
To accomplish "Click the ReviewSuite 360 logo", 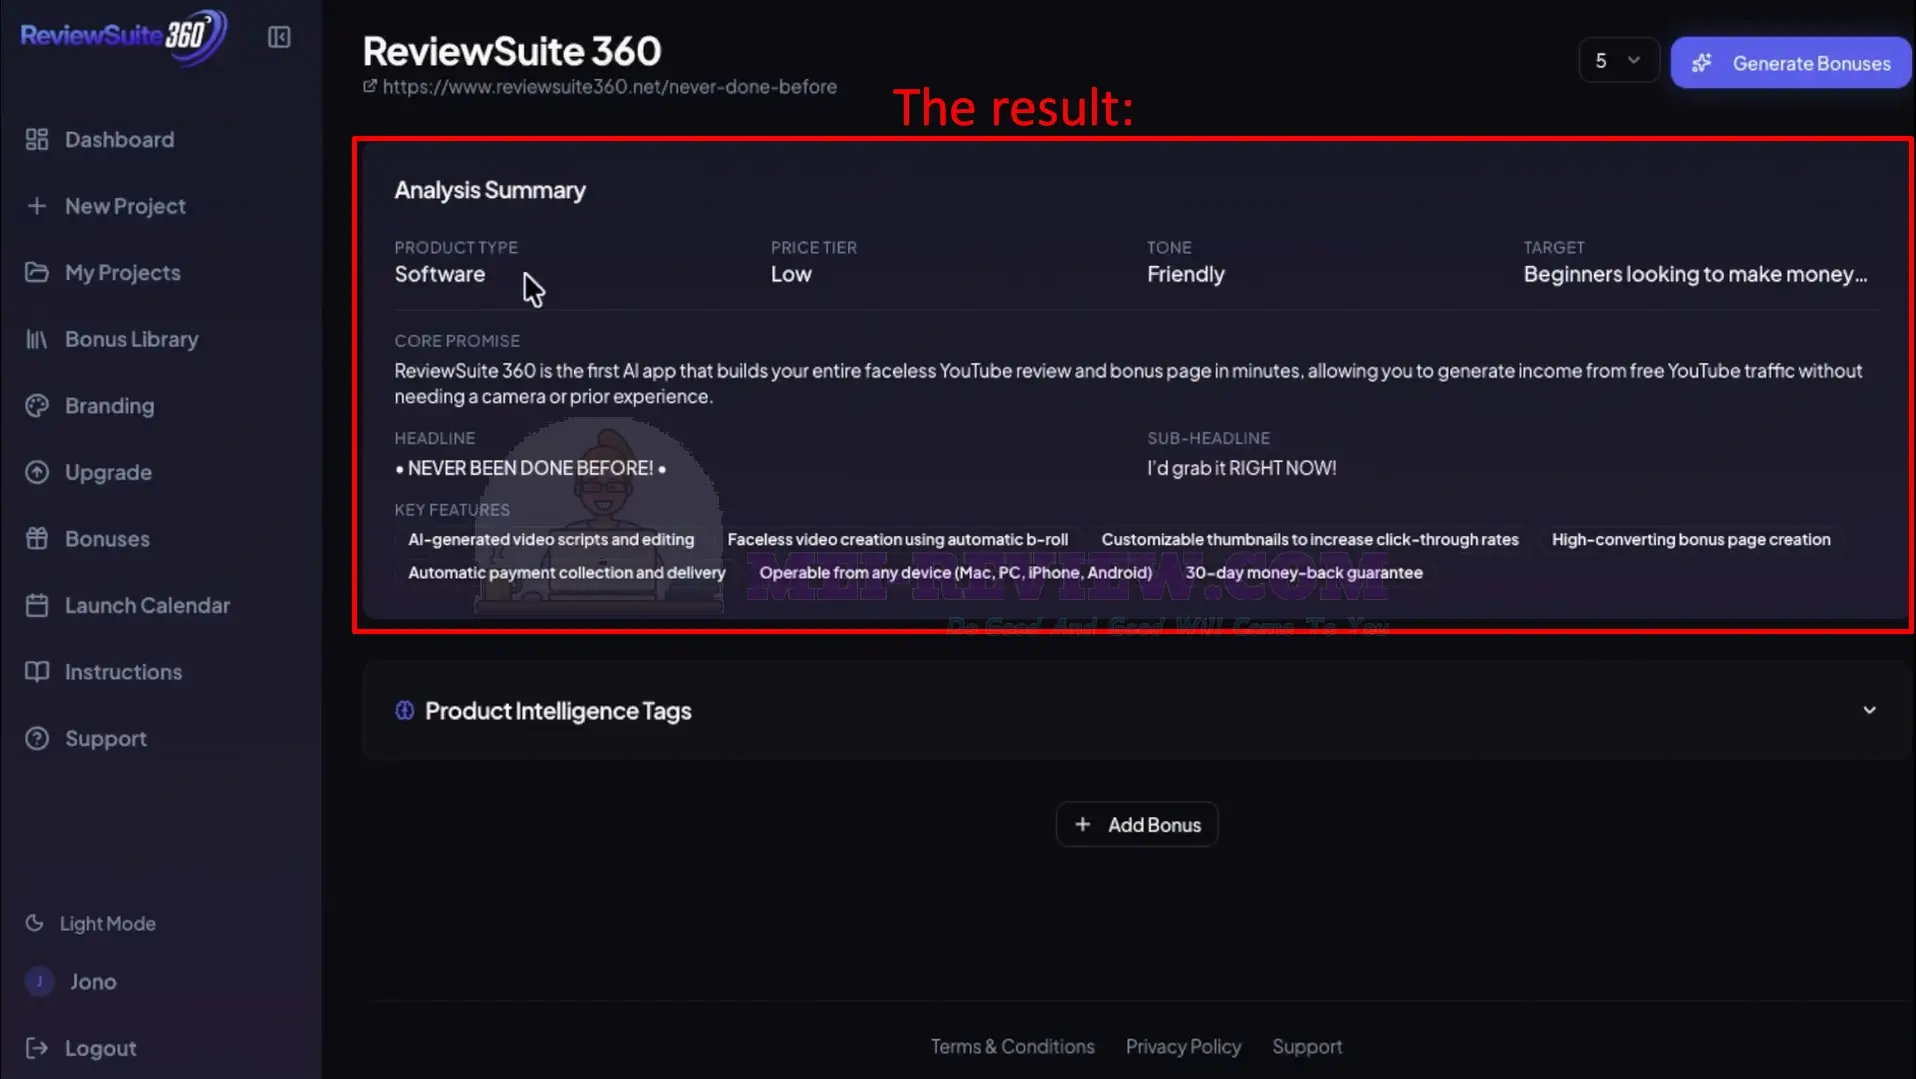I will click(x=123, y=36).
